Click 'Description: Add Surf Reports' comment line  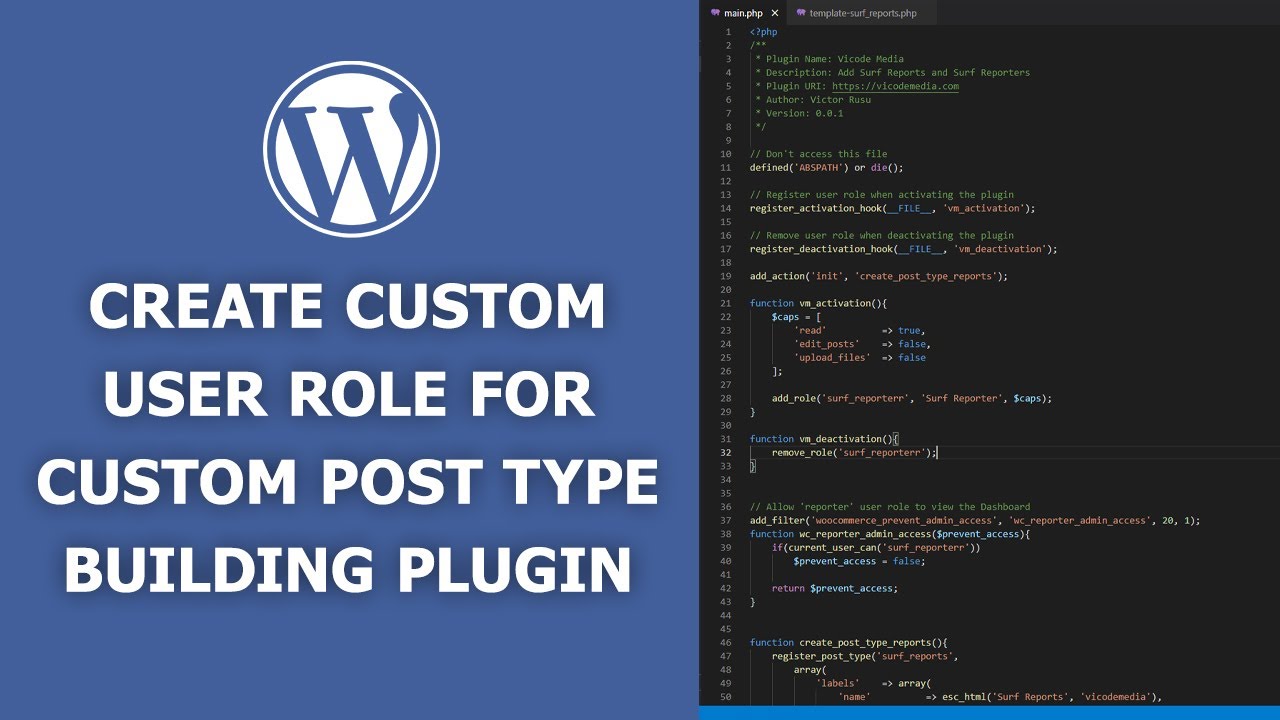coord(892,72)
